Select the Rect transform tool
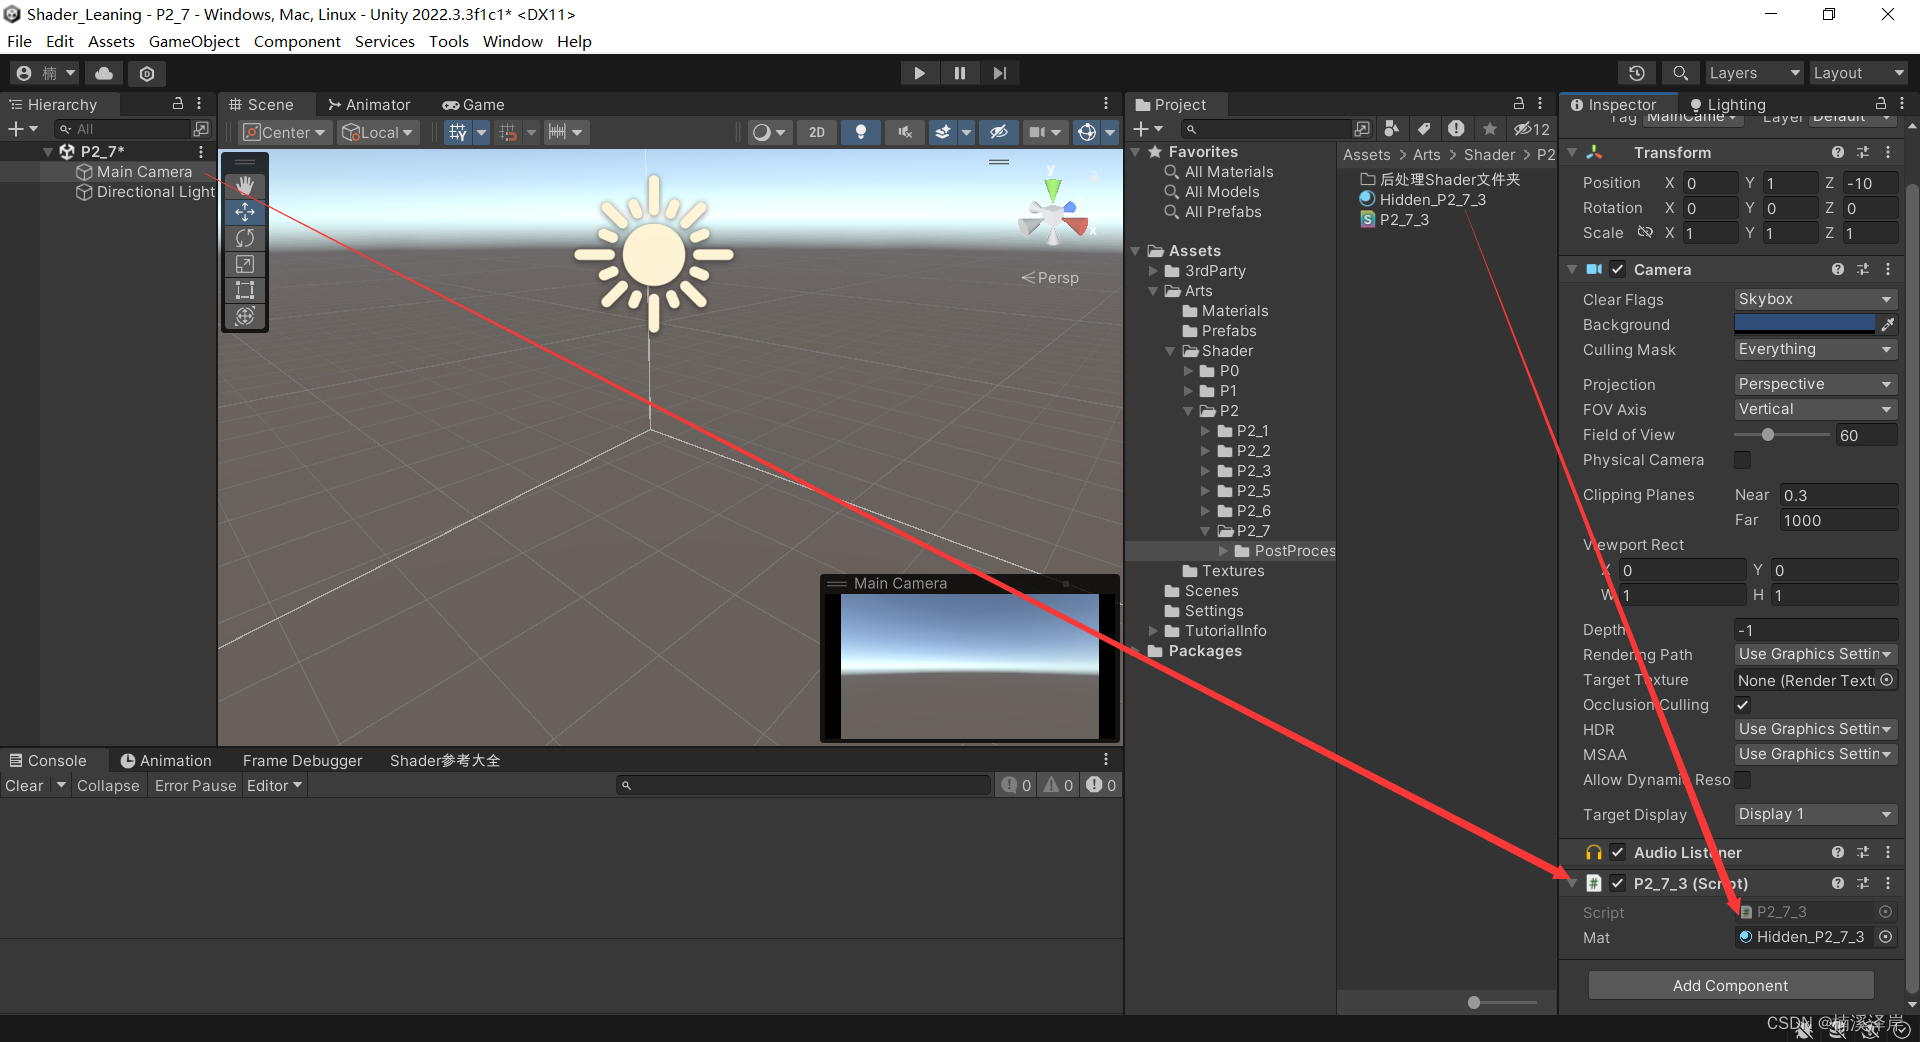Image resolution: width=1920 pixels, height=1042 pixels. (245, 290)
